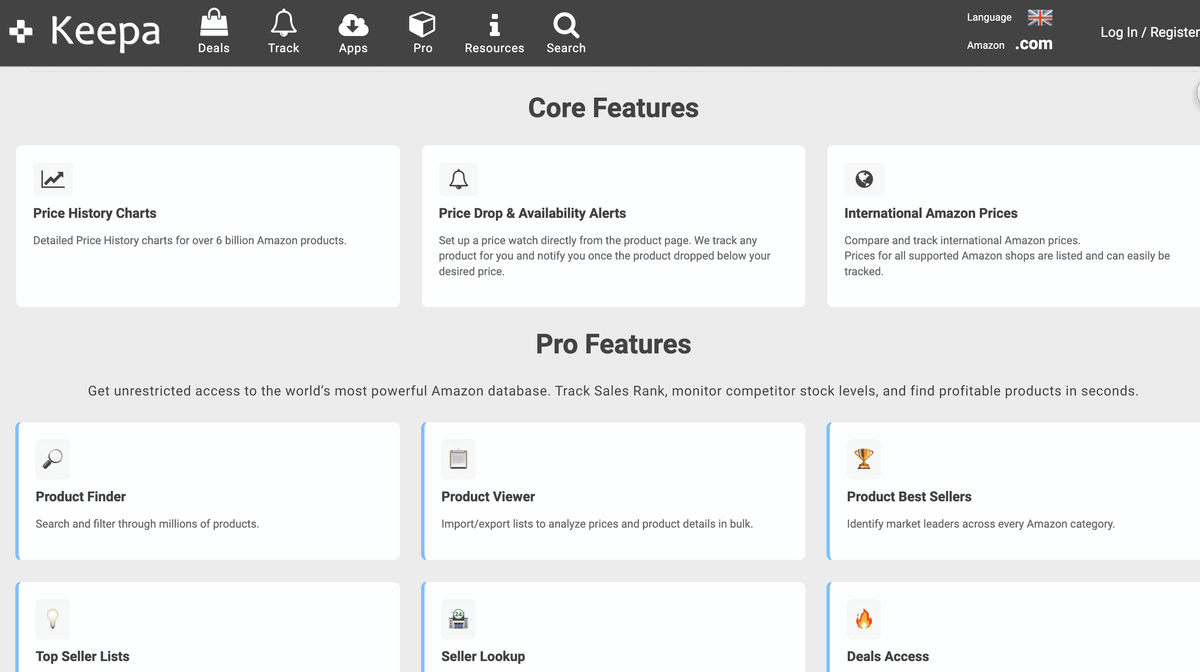Click the International Amazon Prices globe icon
Viewport: 1200px width, 672px height.
864,179
